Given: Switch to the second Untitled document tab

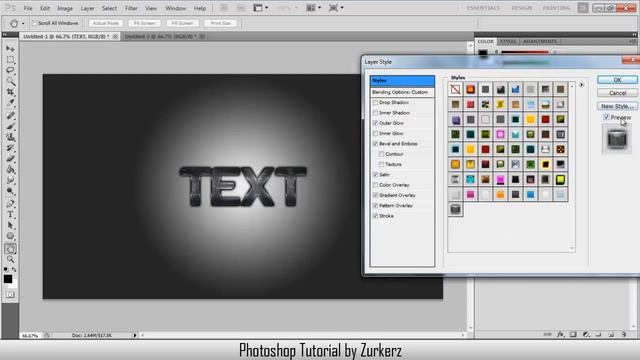Looking at the screenshot, I should coord(161,36).
